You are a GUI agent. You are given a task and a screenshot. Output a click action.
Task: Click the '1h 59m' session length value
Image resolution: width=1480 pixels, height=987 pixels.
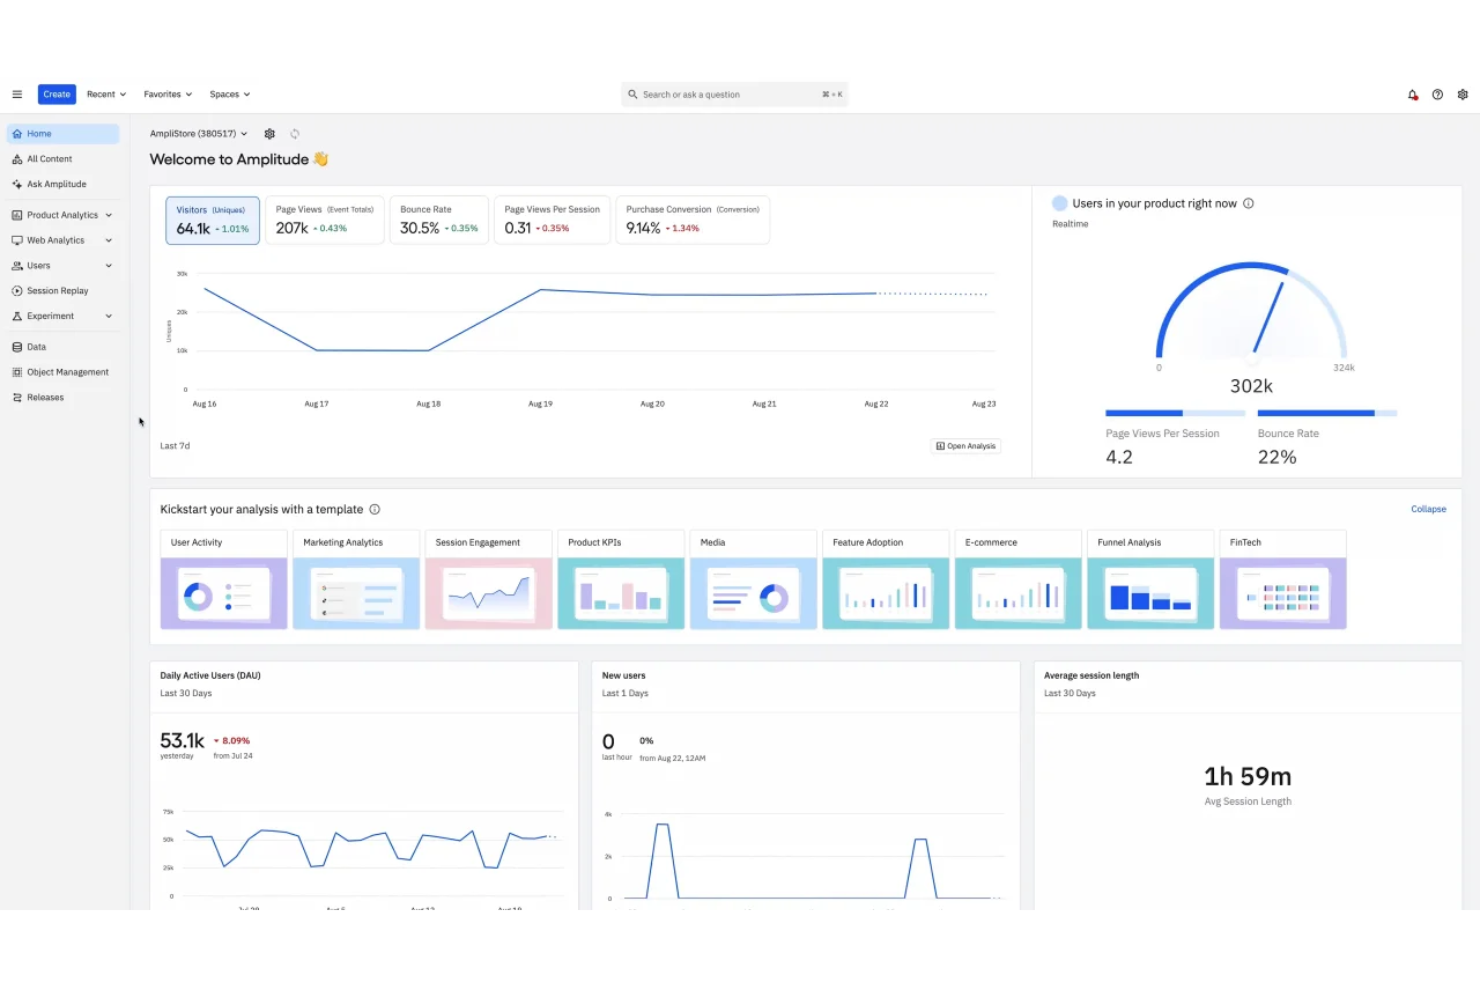[1248, 777]
